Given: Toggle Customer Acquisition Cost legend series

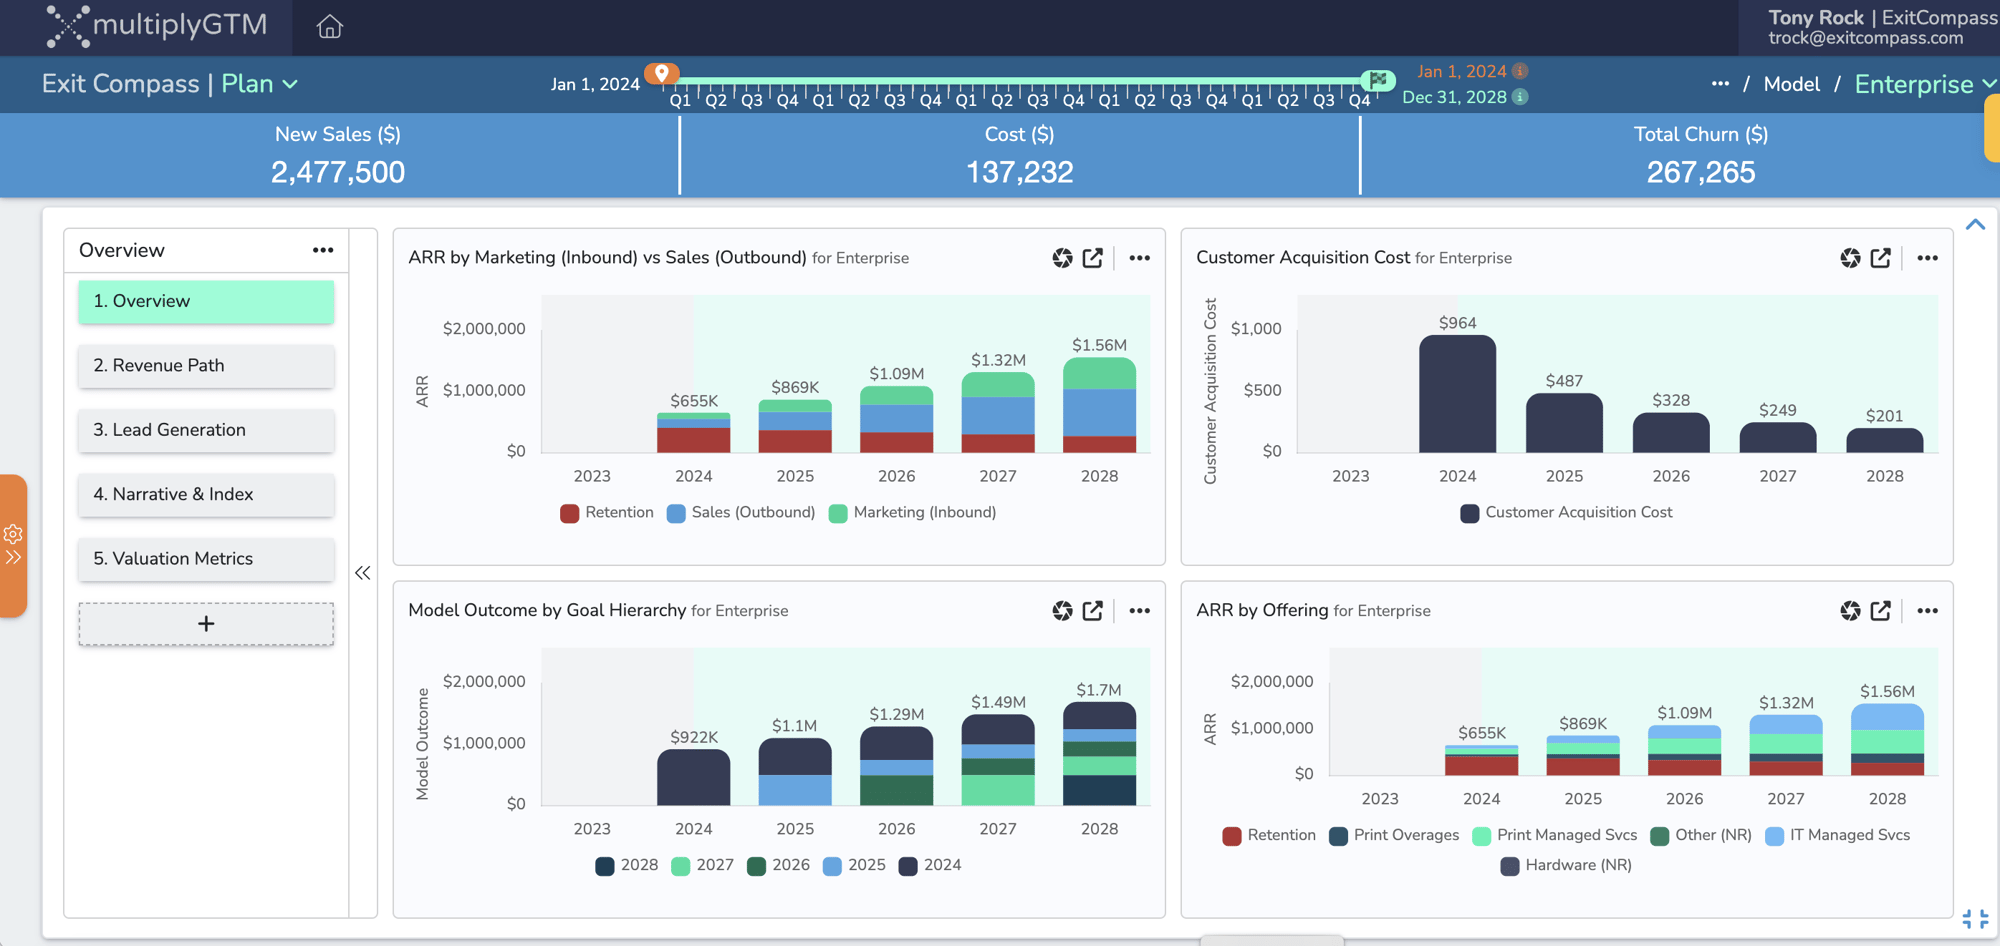Looking at the screenshot, I should [x=1566, y=513].
